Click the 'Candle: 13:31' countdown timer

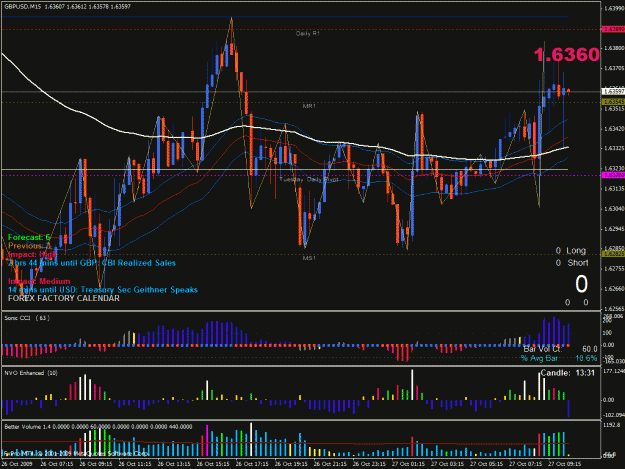(x=568, y=373)
